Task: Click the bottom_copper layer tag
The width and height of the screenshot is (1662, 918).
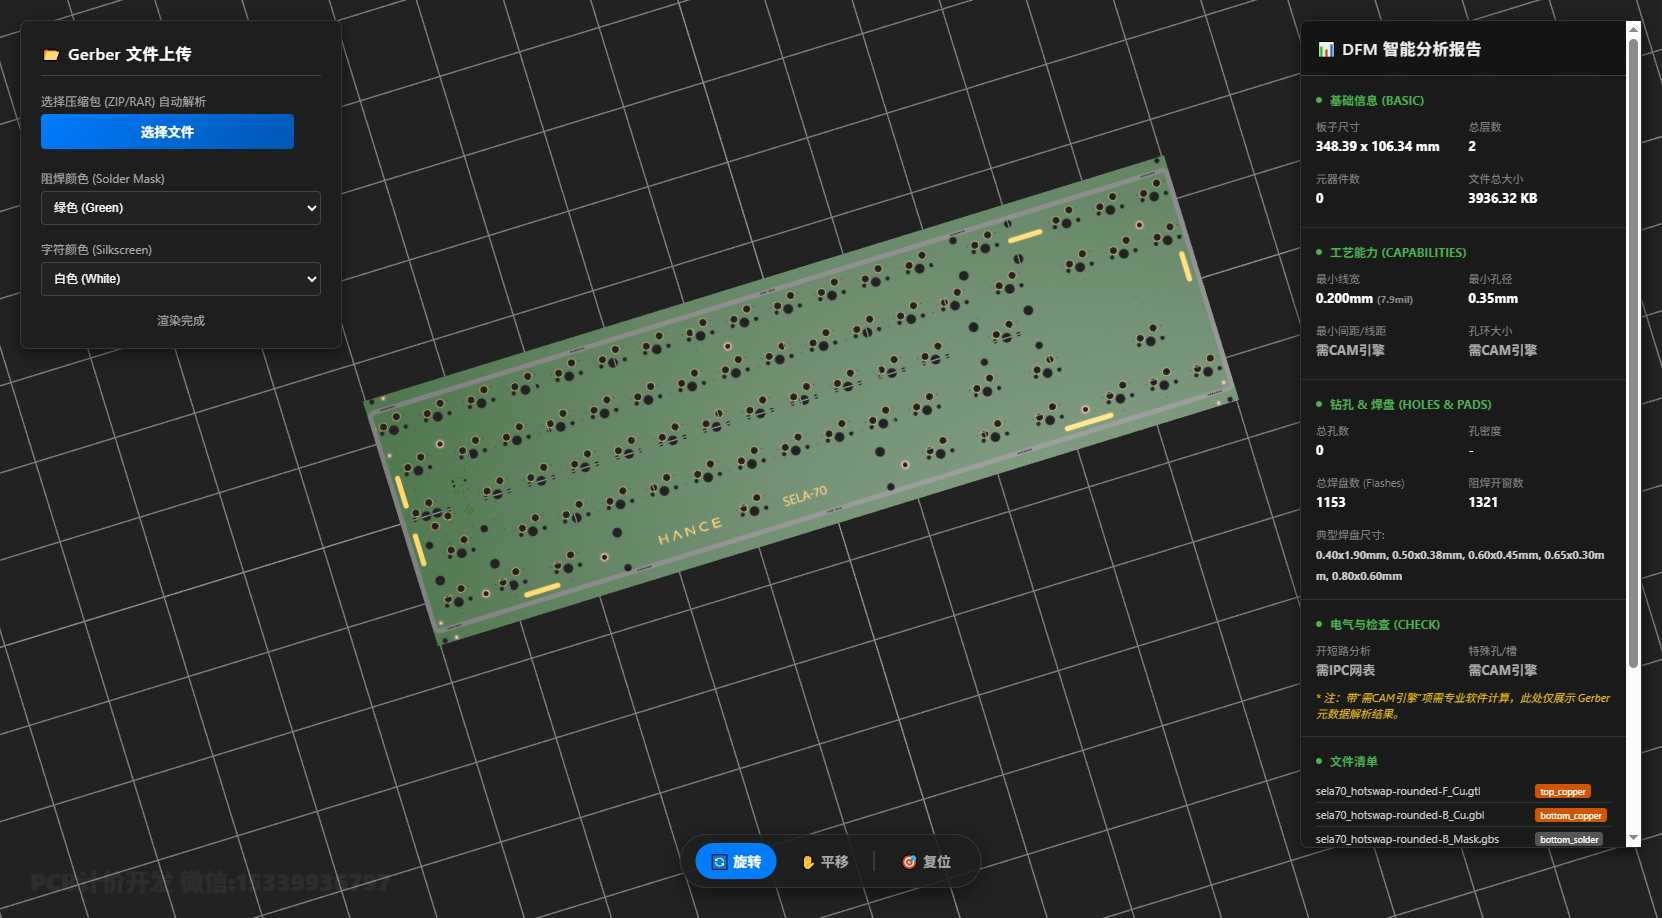Action: (x=1570, y=816)
